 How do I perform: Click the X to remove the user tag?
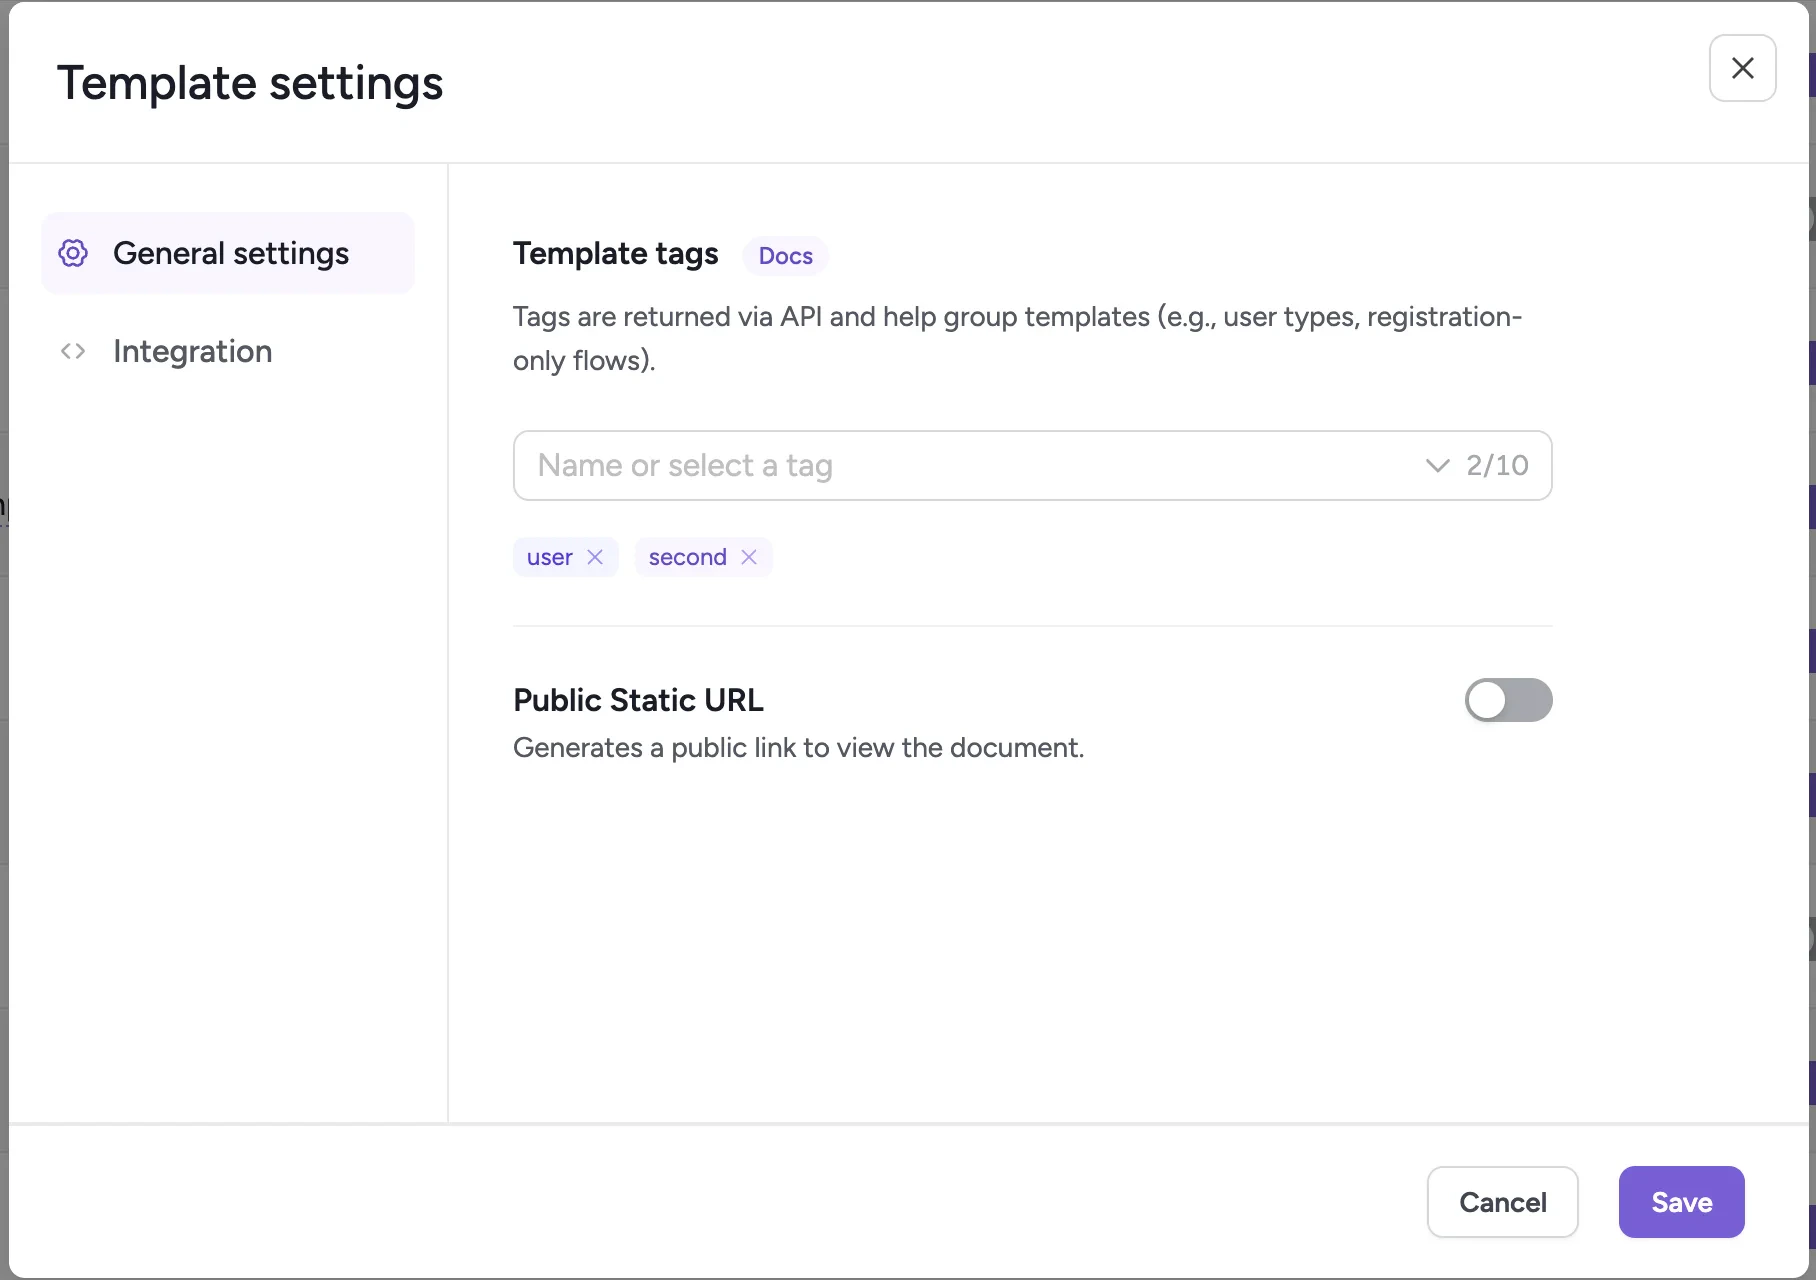[595, 557]
